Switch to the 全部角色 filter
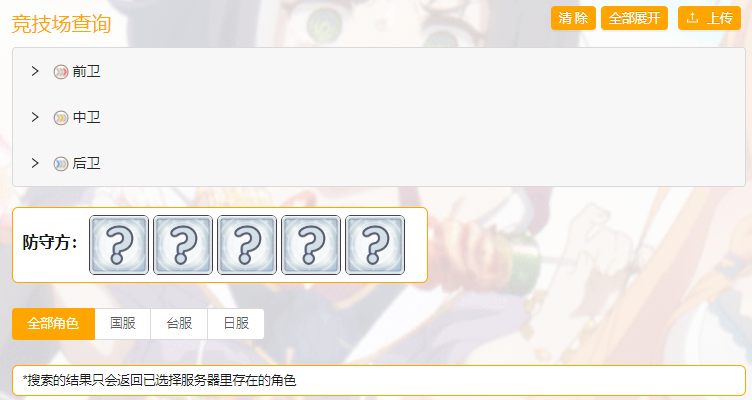Image resolution: width=752 pixels, height=400 pixels. tap(53, 324)
